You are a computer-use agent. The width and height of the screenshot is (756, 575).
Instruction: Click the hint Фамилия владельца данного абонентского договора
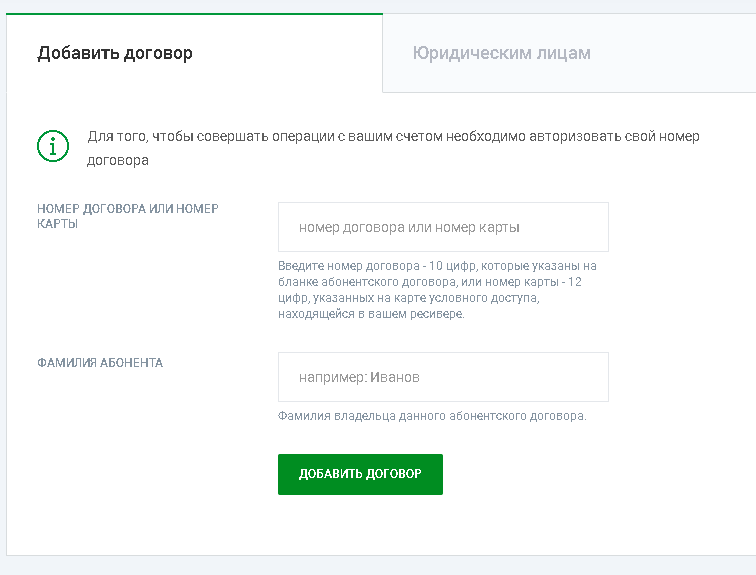[x=432, y=416]
